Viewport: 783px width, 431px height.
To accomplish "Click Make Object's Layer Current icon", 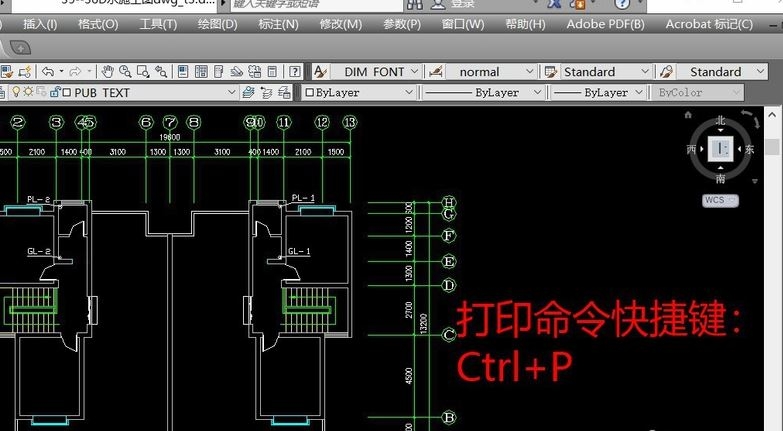I will tap(248, 92).
